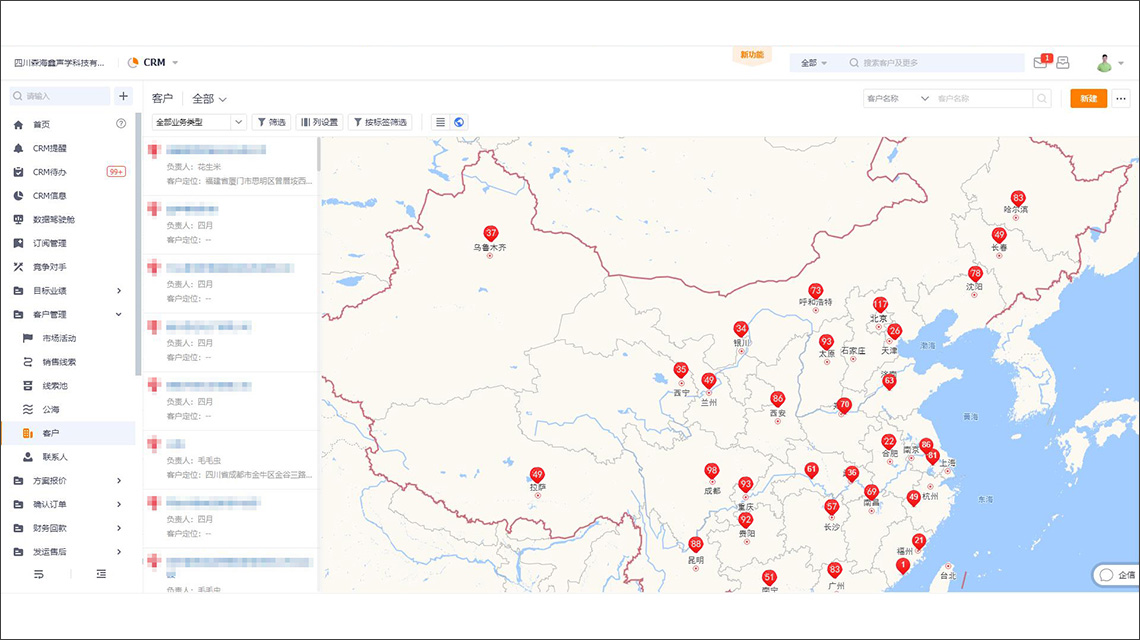Switch to list view icon
This screenshot has width=1140, height=640.
[440, 122]
